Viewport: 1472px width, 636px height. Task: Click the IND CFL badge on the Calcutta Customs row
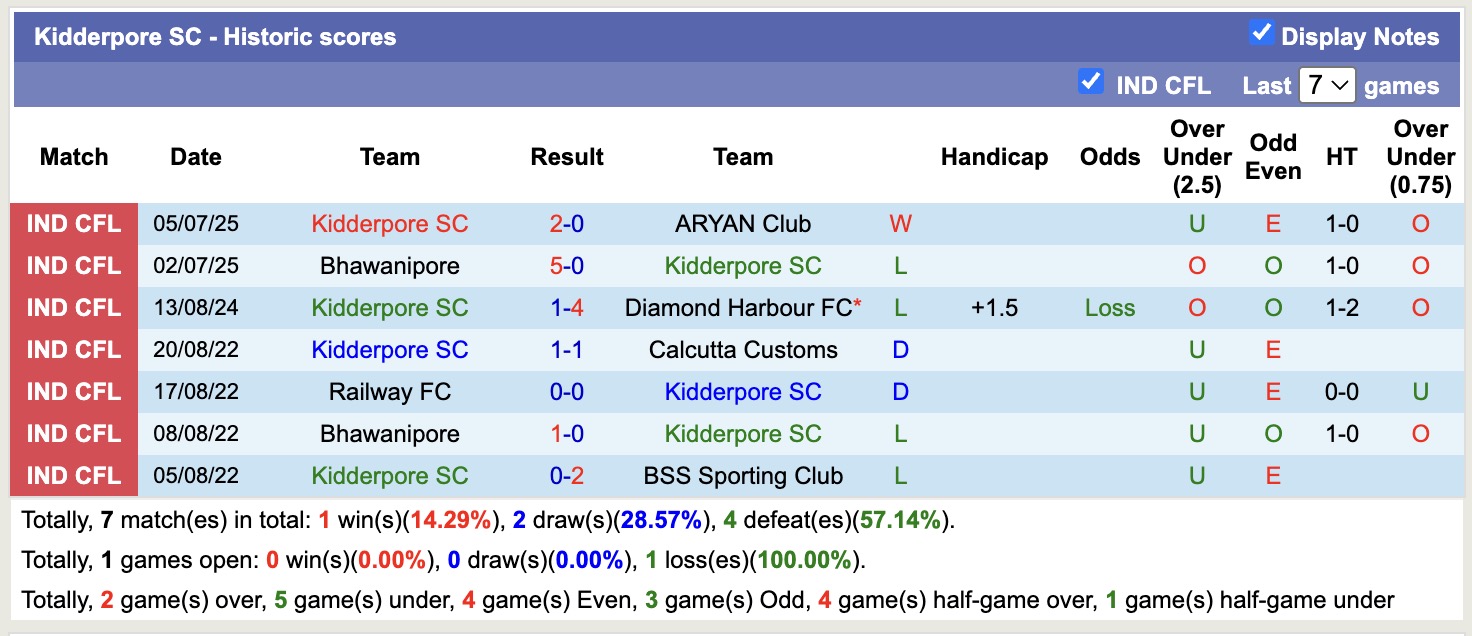point(74,349)
